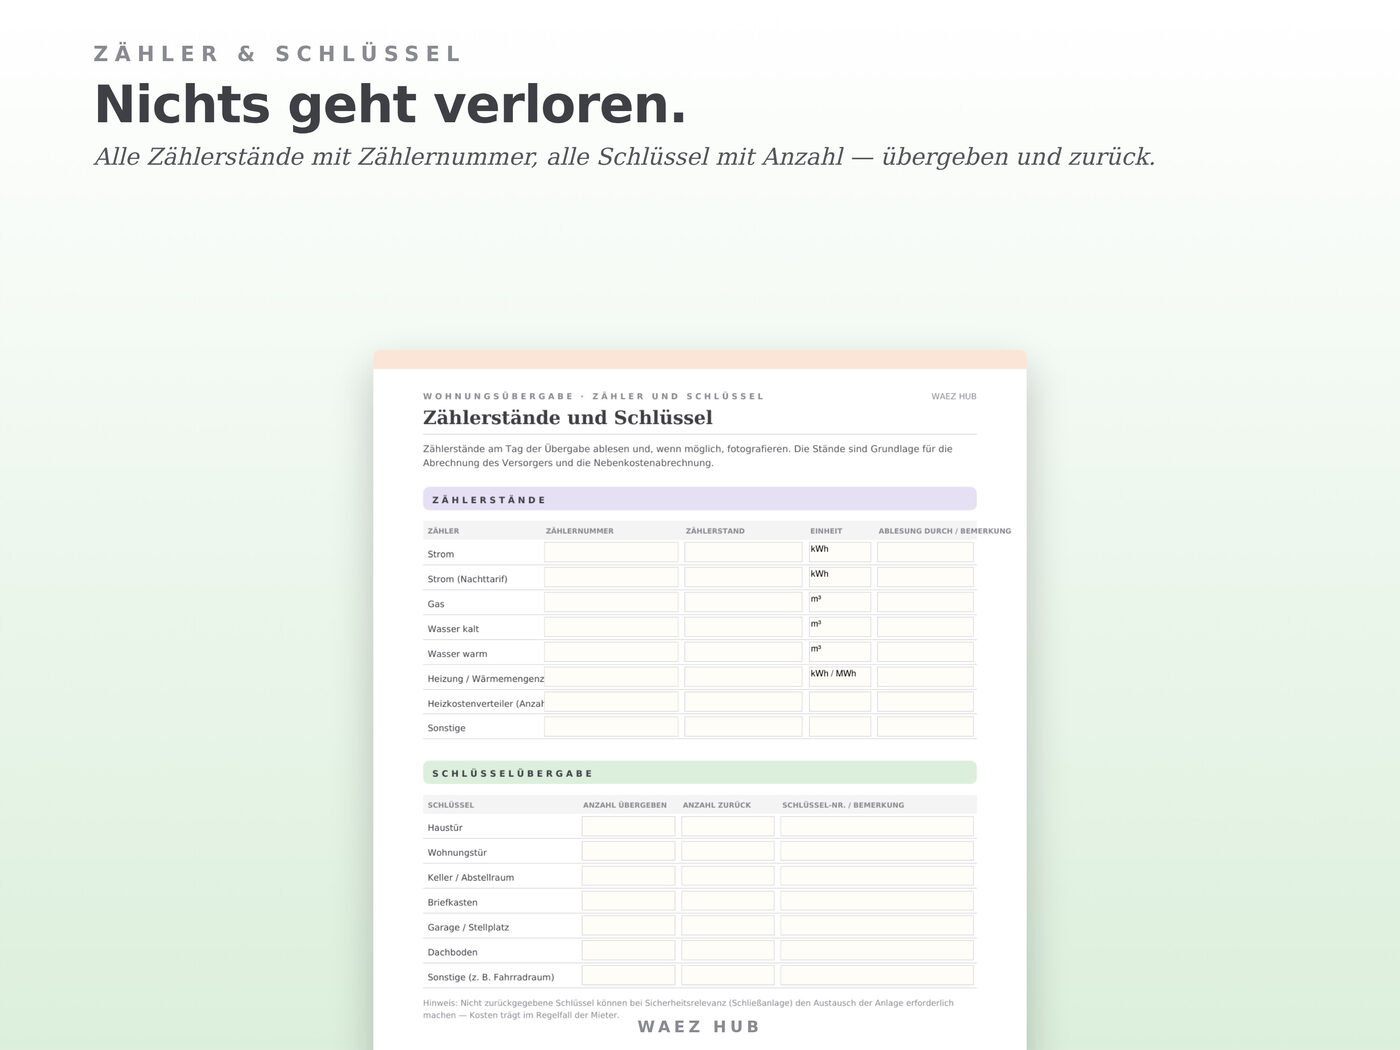This screenshot has height=1050, width=1400.
Task: Click the "SCHLÜSSEL-NR. / BEMERKUNG" column header
Action: pos(843,805)
